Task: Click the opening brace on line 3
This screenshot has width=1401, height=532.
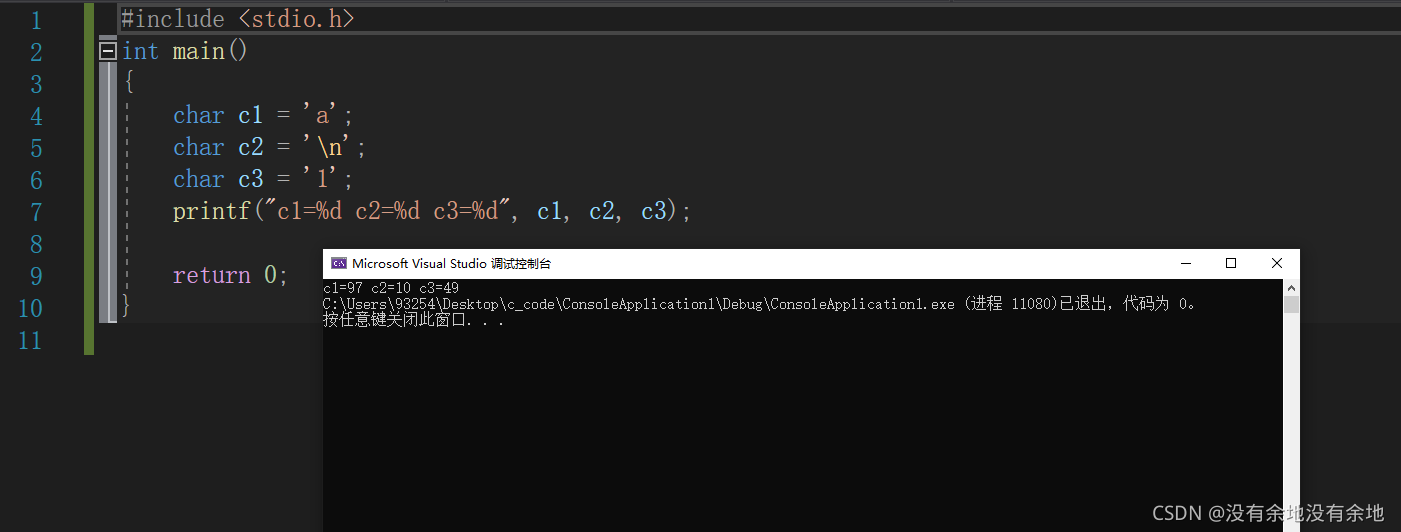Action: [x=128, y=83]
